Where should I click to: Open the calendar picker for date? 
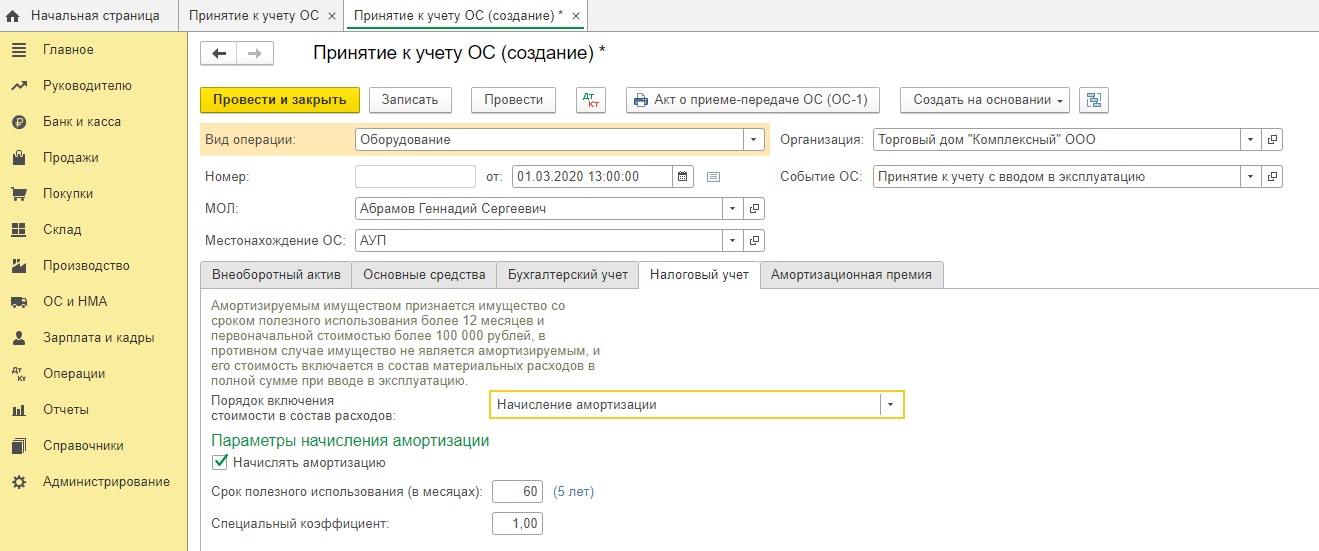coord(683,177)
